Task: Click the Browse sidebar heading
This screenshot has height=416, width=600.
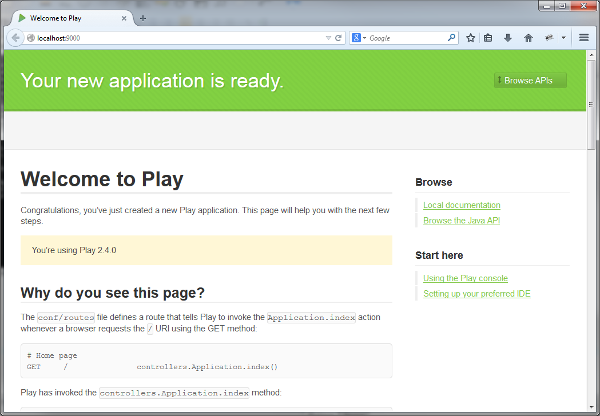Action: [x=434, y=182]
